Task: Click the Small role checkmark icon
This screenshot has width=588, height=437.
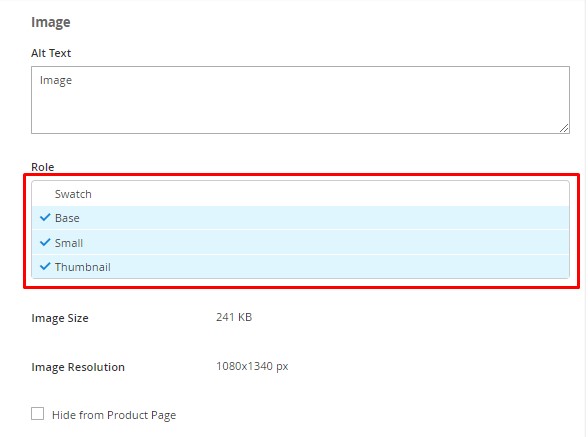Action: [x=45, y=242]
